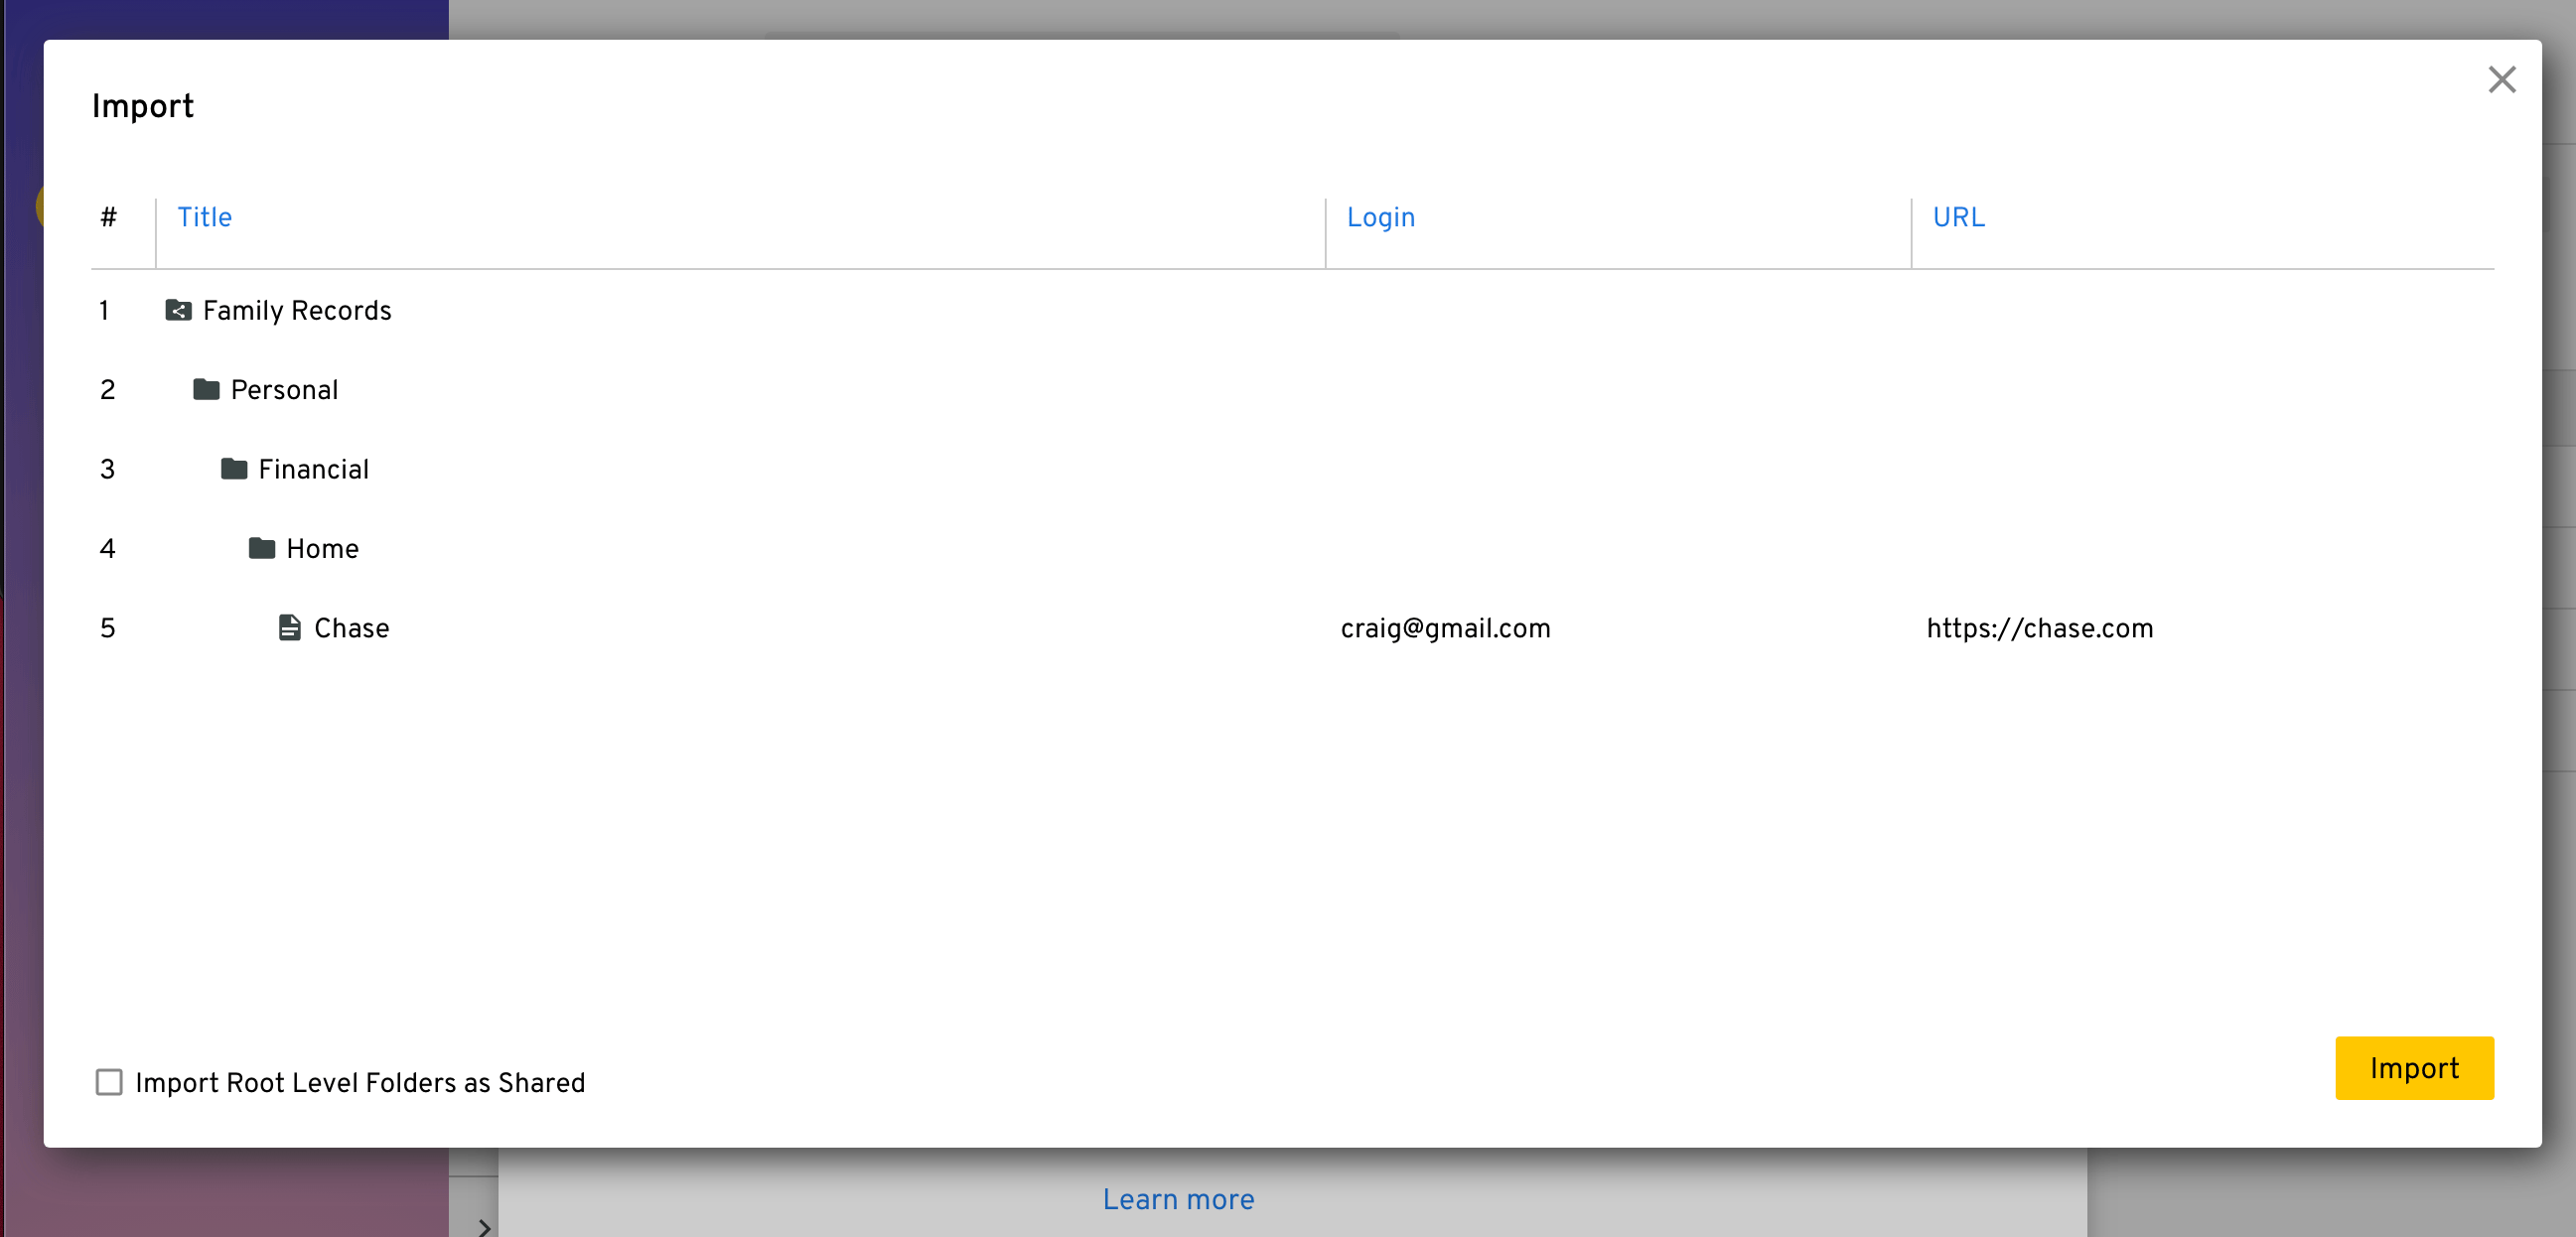The height and width of the screenshot is (1237, 2576).
Task: Click the Title column header
Action: [x=204, y=217]
